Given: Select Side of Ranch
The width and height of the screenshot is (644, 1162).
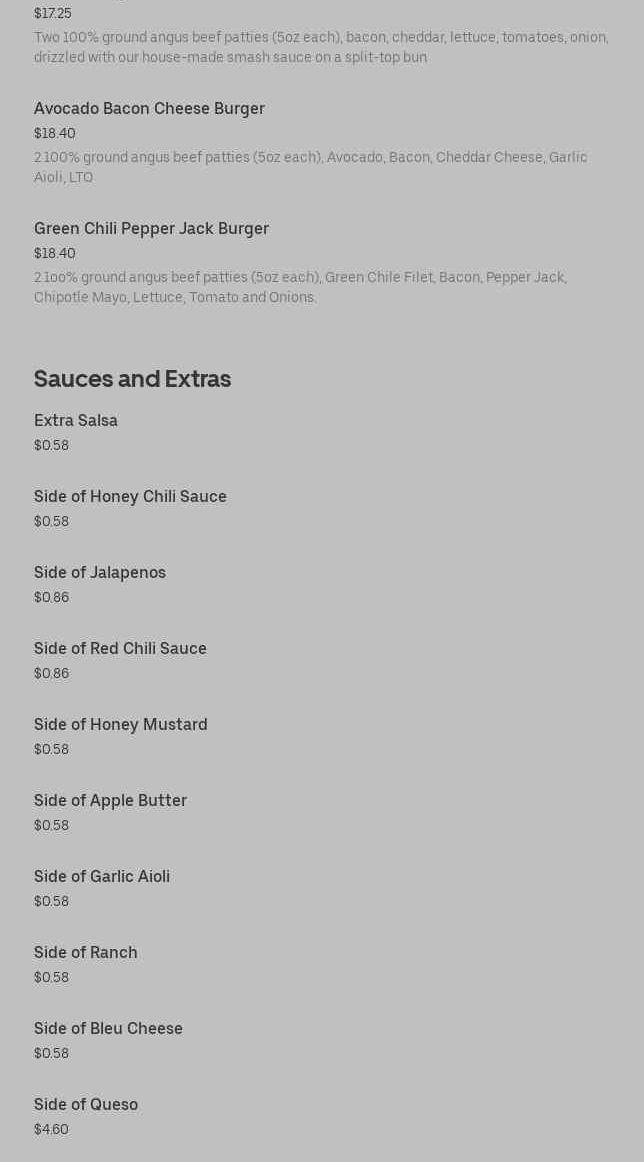Looking at the screenshot, I should (86, 952).
